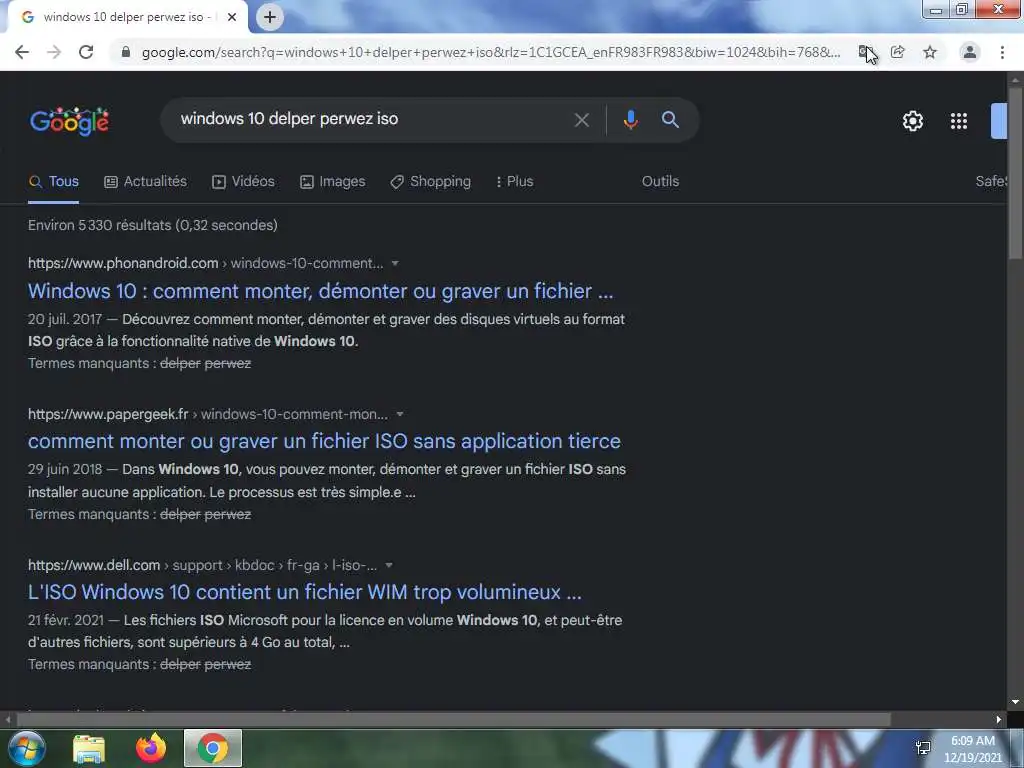Image resolution: width=1024 pixels, height=768 pixels.
Task: Click '21 févr. 2021' snippet text
Action: pos(66,620)
